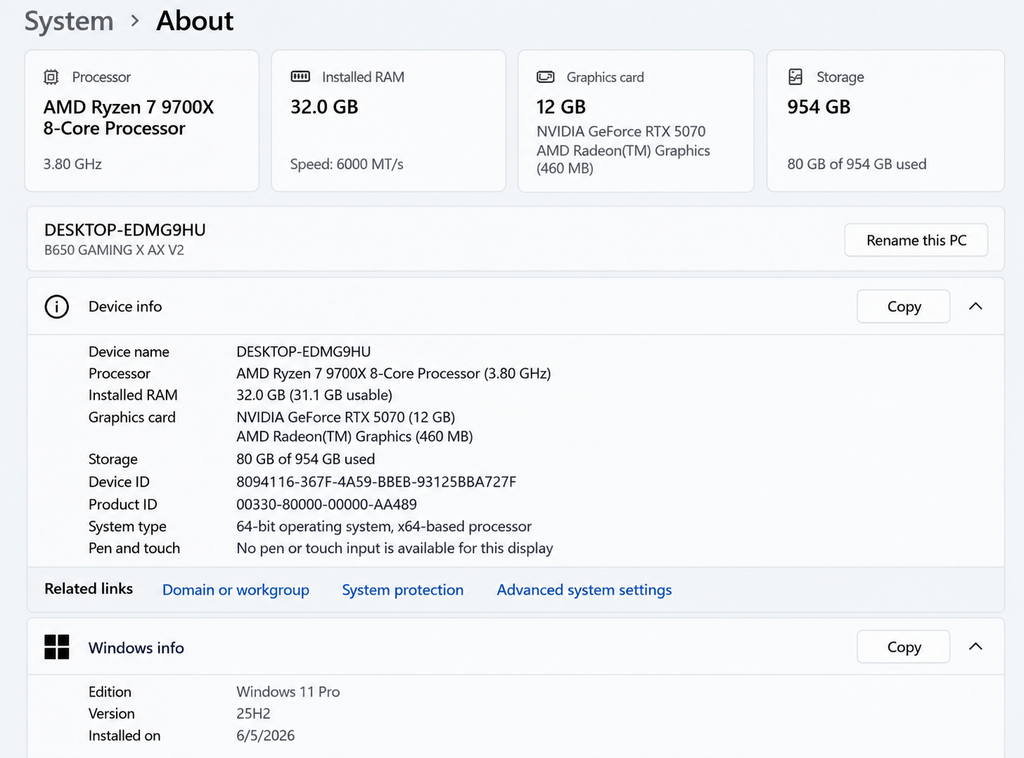This screenshot has width=1024, height=758.
Task: Open Advanced system settings link
Action: [584, 590]
